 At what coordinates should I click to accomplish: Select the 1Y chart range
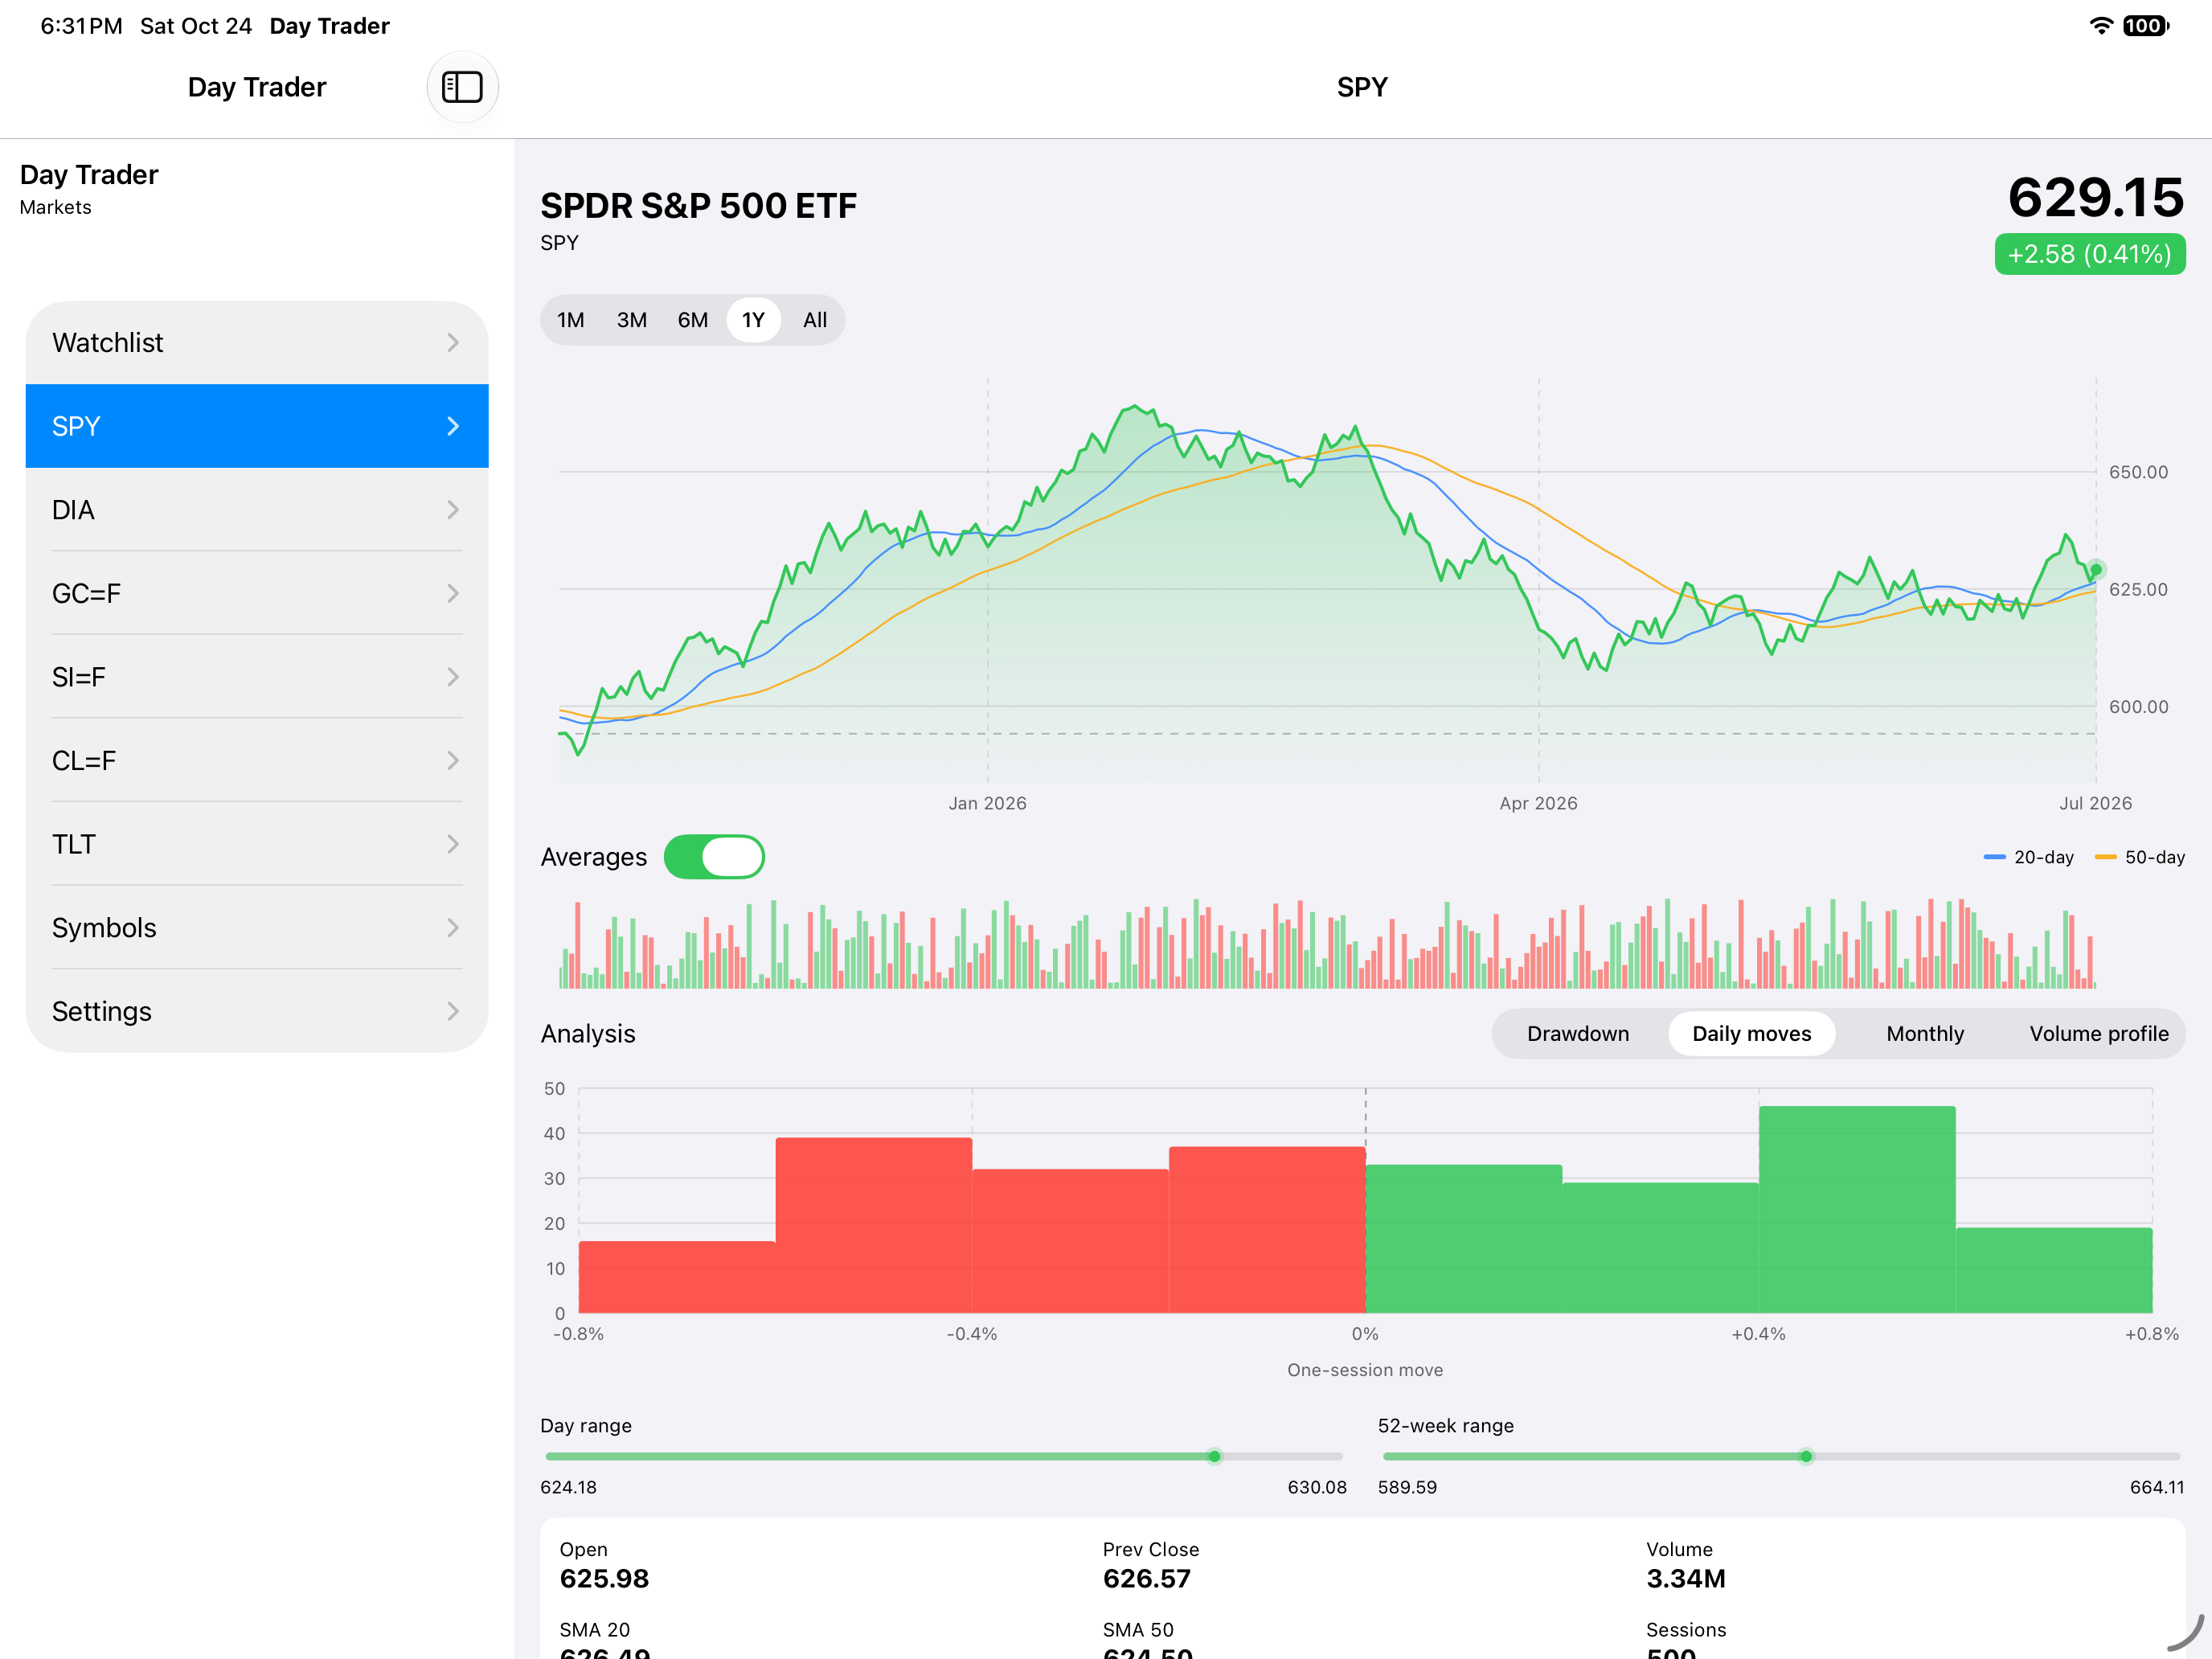coord(753,320)
